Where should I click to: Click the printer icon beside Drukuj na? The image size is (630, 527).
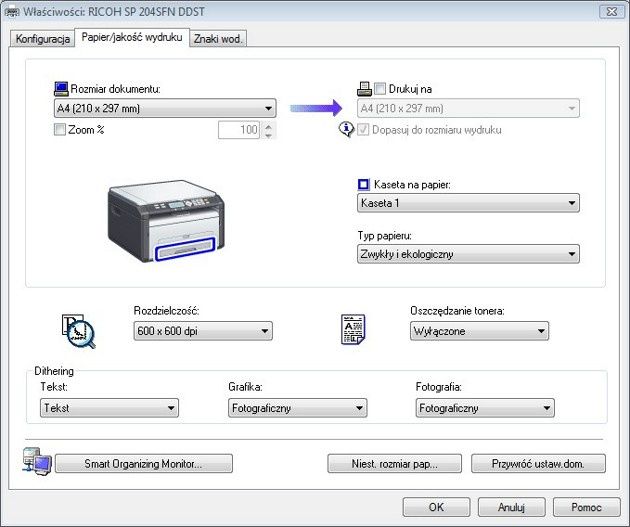[364, 89]
